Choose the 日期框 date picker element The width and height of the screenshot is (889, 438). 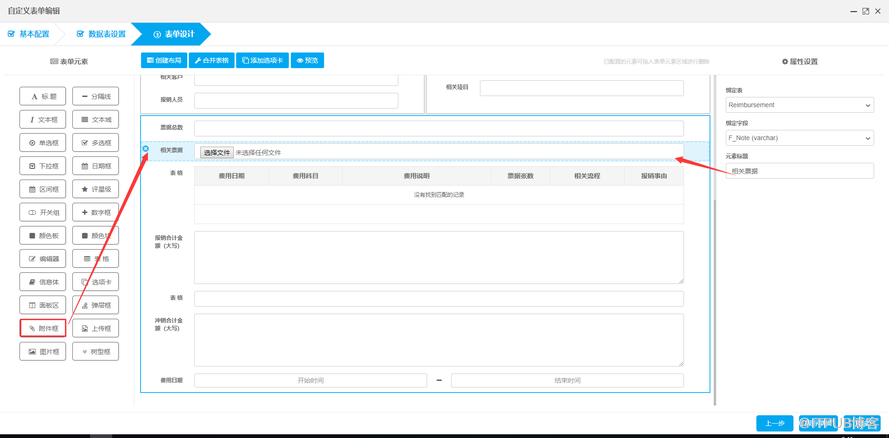[96, 166]
